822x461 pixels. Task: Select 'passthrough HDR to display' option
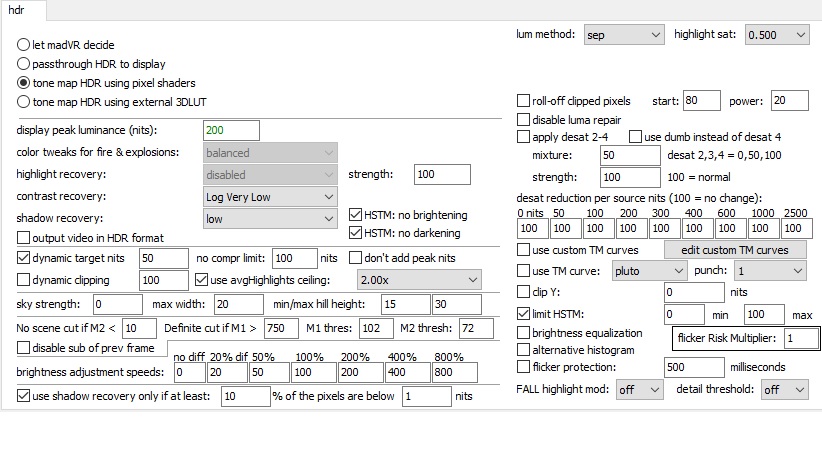point(23,64)
